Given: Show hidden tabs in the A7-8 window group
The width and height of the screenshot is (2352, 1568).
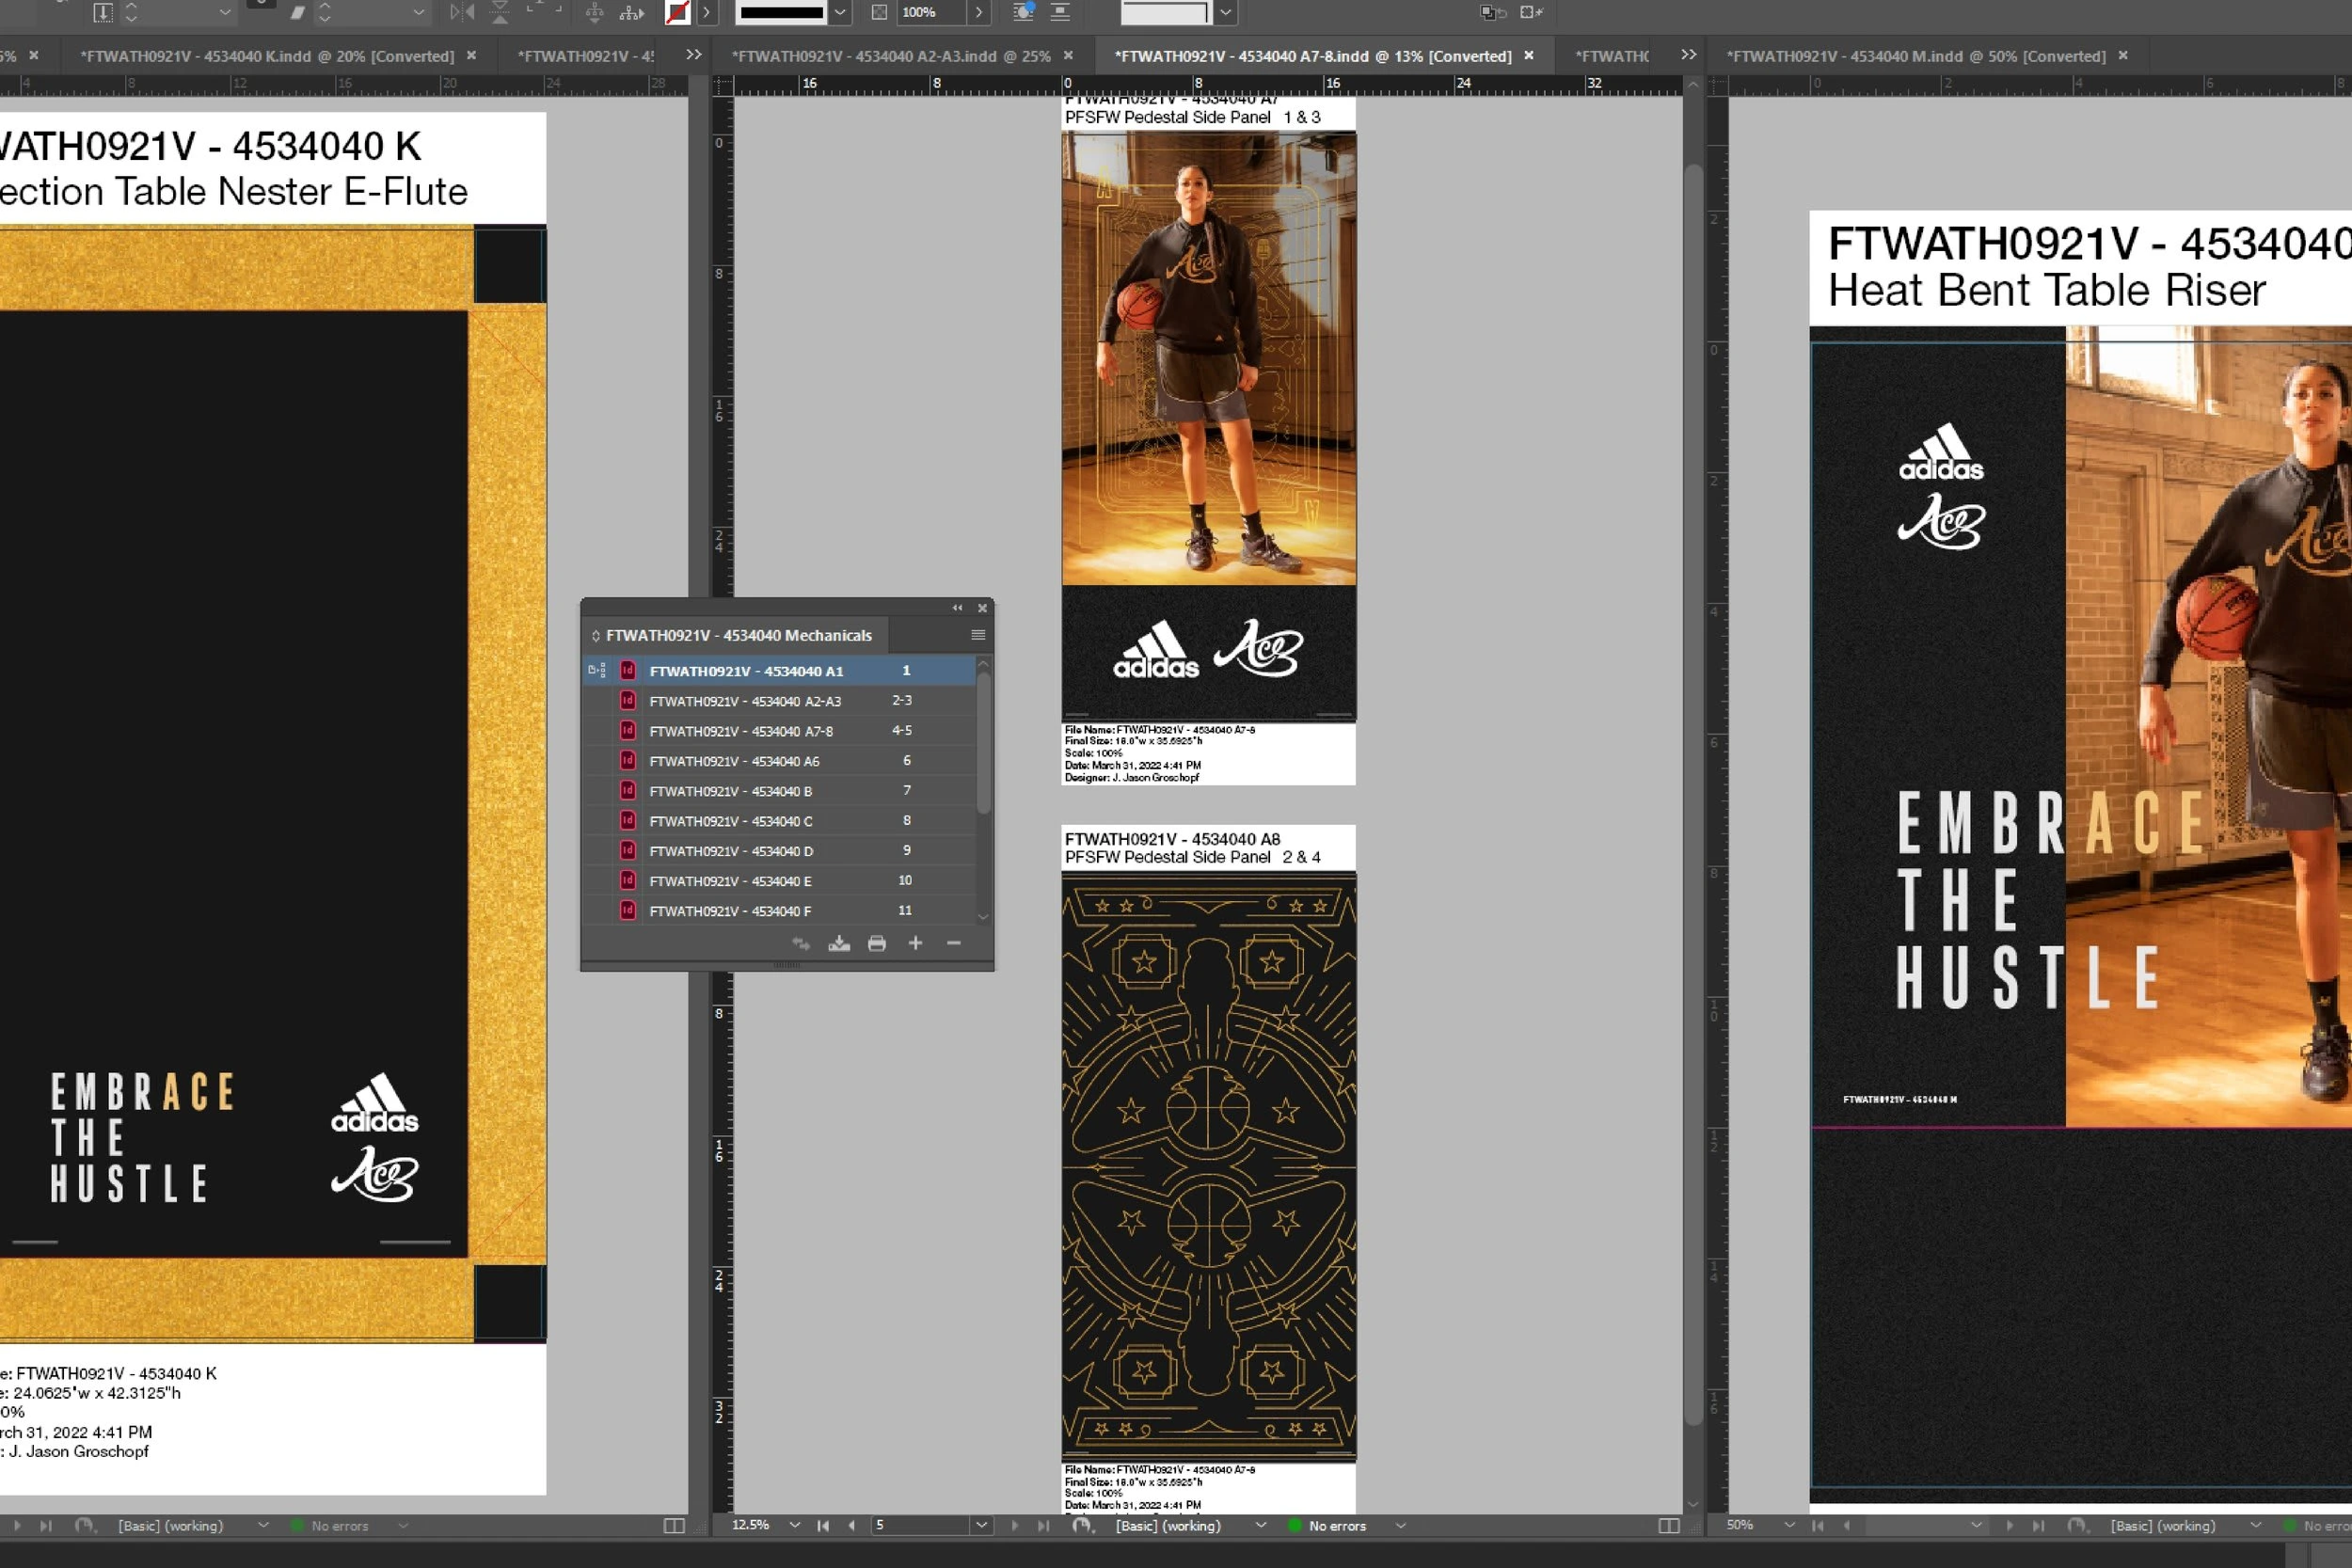Looking at the screenshot, I should click(1689, 55).
